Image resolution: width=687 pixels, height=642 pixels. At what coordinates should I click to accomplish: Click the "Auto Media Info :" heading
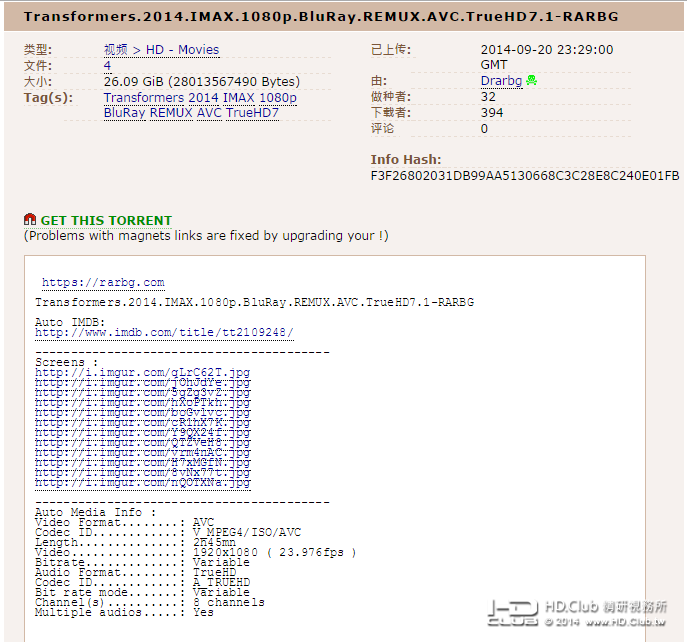point(96,512)
